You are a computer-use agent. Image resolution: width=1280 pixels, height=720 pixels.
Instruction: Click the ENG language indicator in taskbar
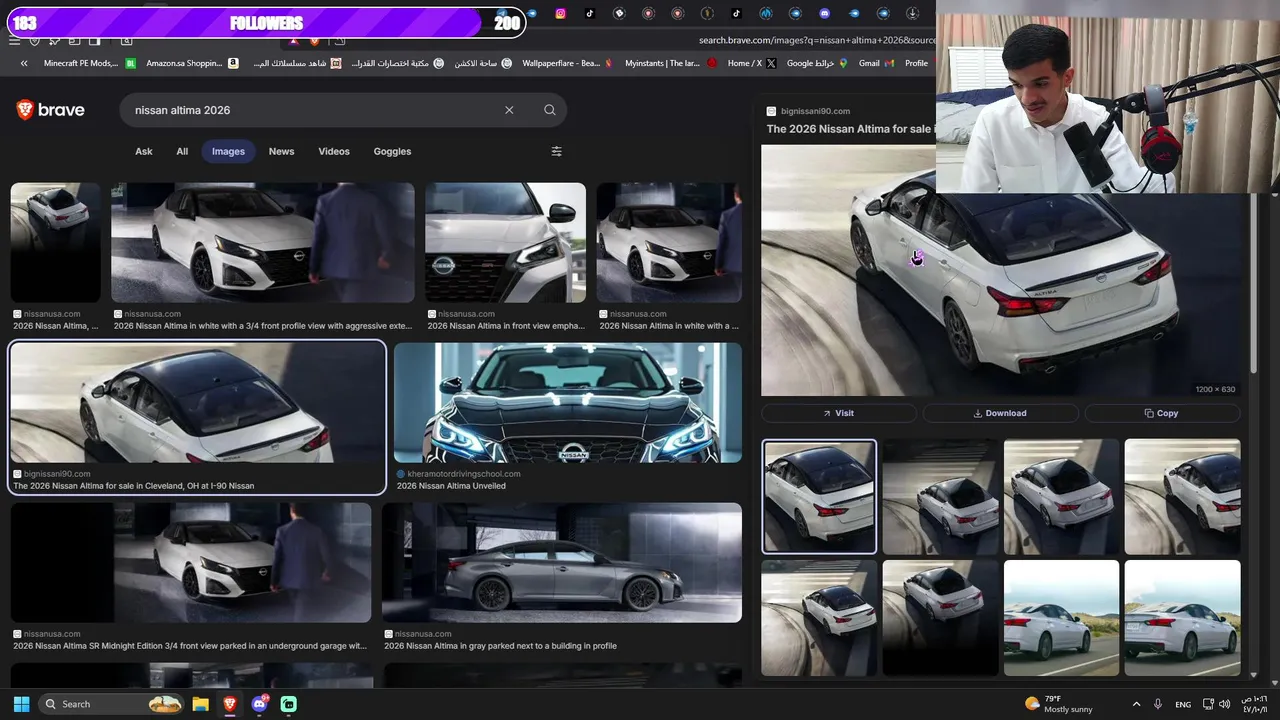1183,704
